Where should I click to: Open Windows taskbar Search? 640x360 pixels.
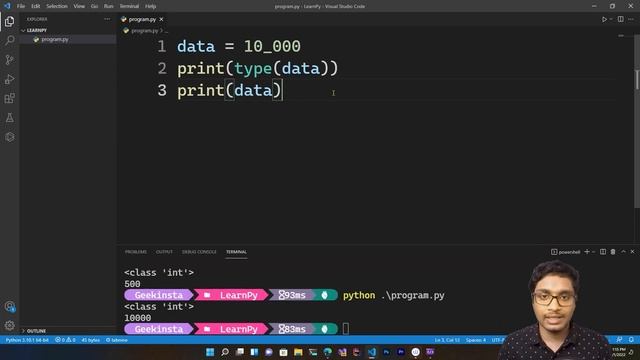pos(224,352)
